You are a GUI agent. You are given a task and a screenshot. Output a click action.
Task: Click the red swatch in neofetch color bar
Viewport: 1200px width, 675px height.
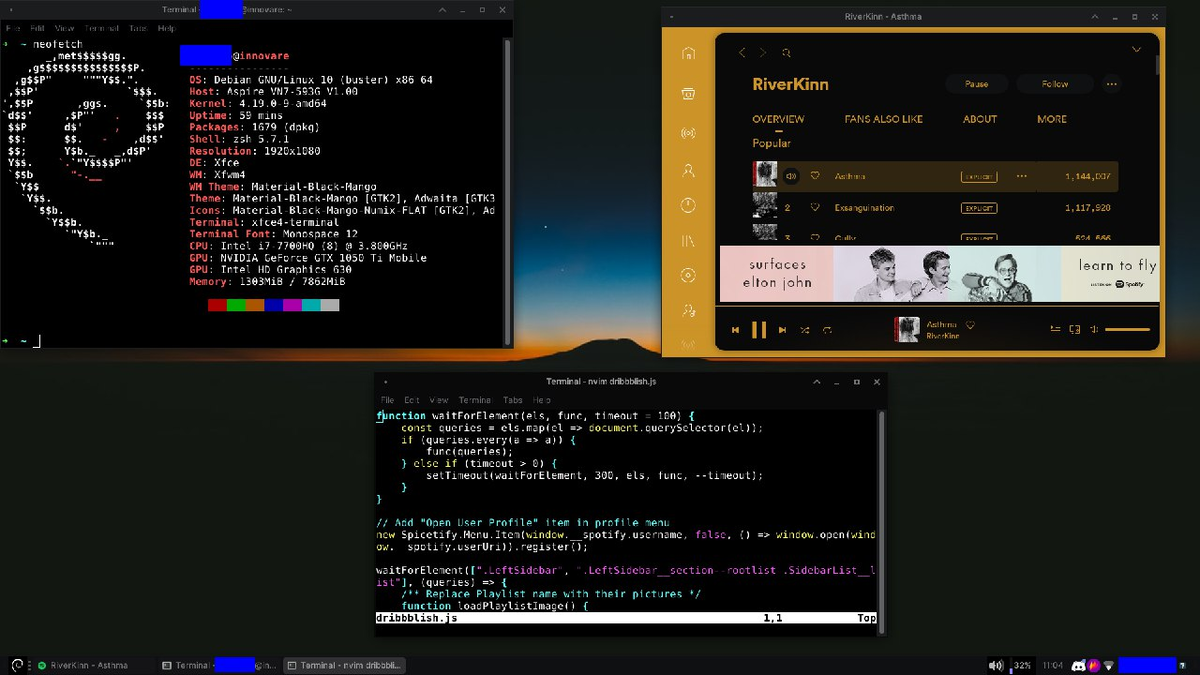pos(217,305)
